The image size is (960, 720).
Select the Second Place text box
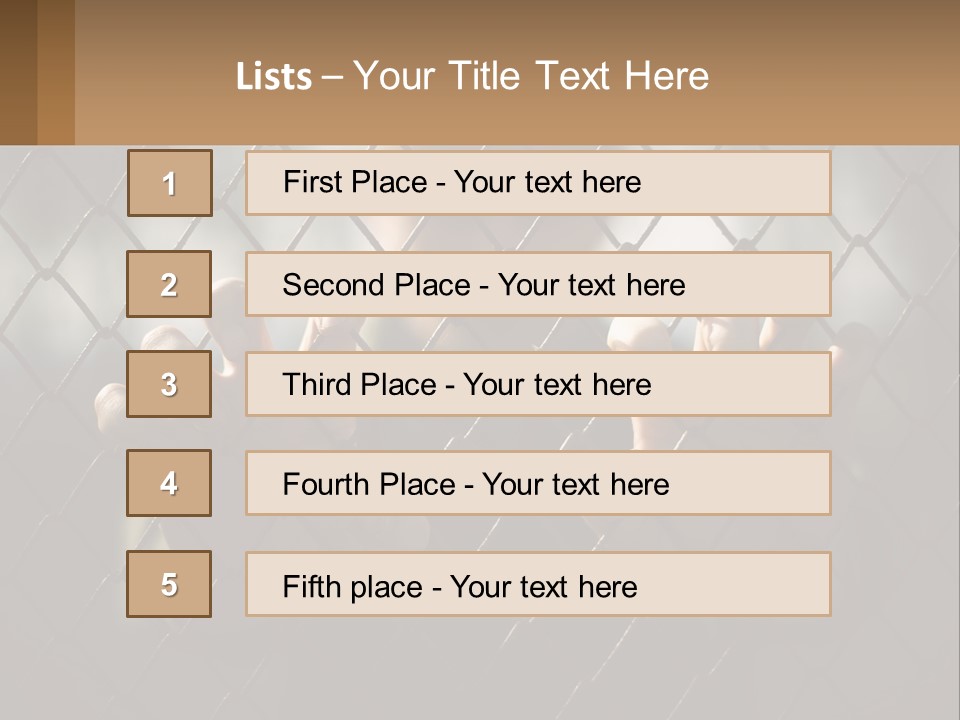point(538,284)
